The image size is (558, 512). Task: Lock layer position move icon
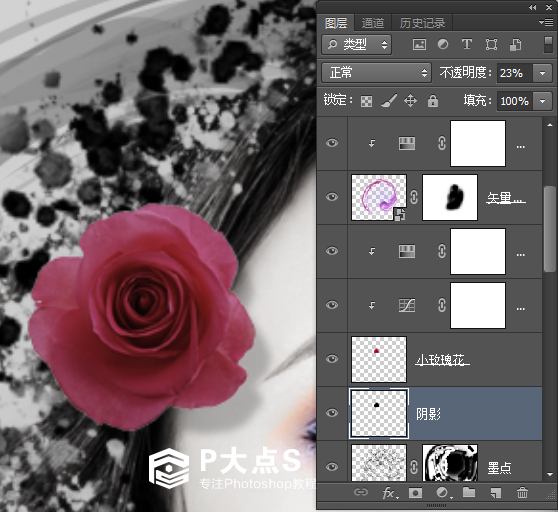click(x=410, y=101)
